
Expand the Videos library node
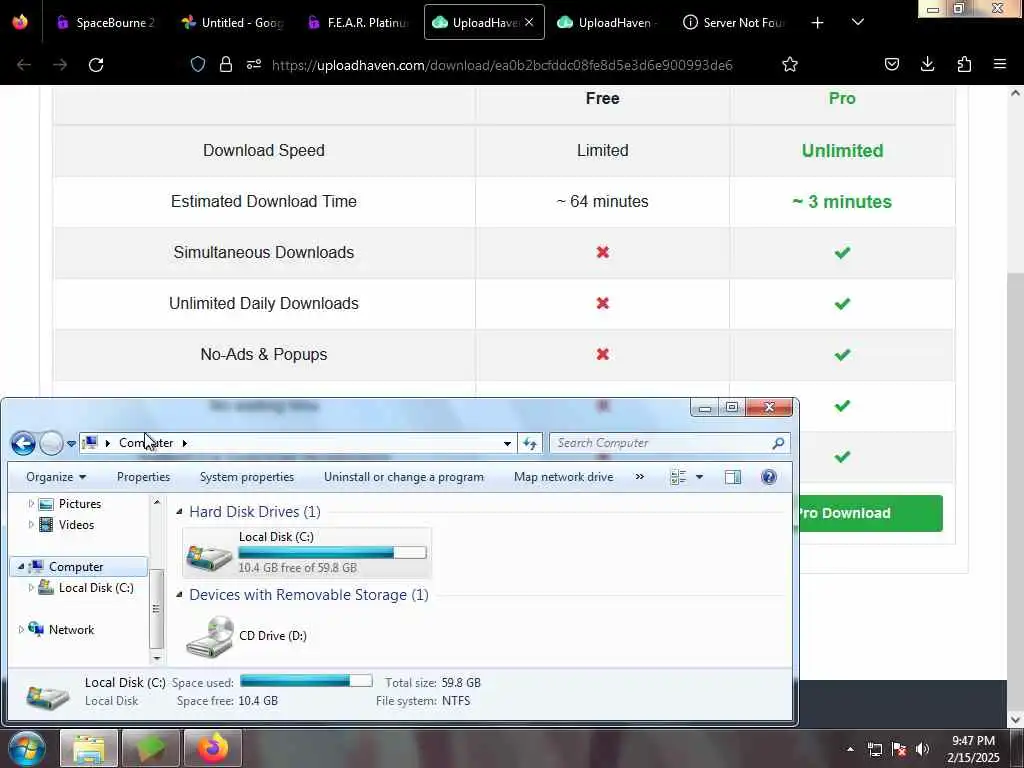point(31,524)
